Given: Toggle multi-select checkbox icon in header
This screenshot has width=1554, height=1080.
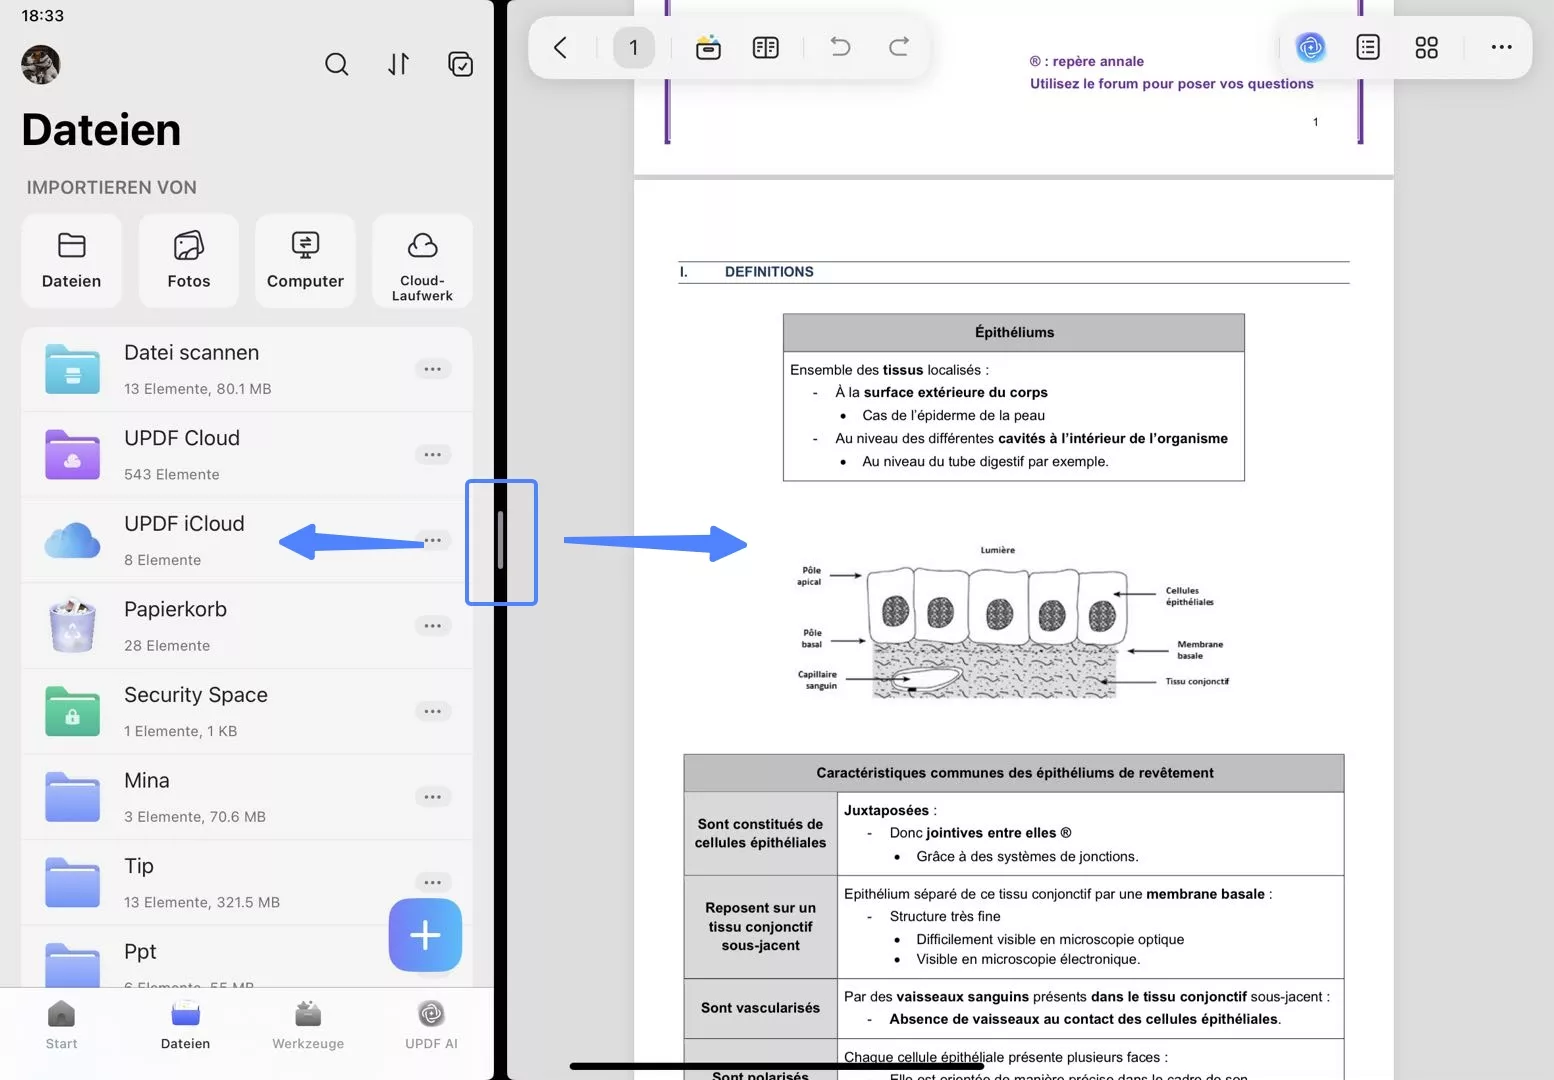Looking at the screenshot, I should 460,64.
